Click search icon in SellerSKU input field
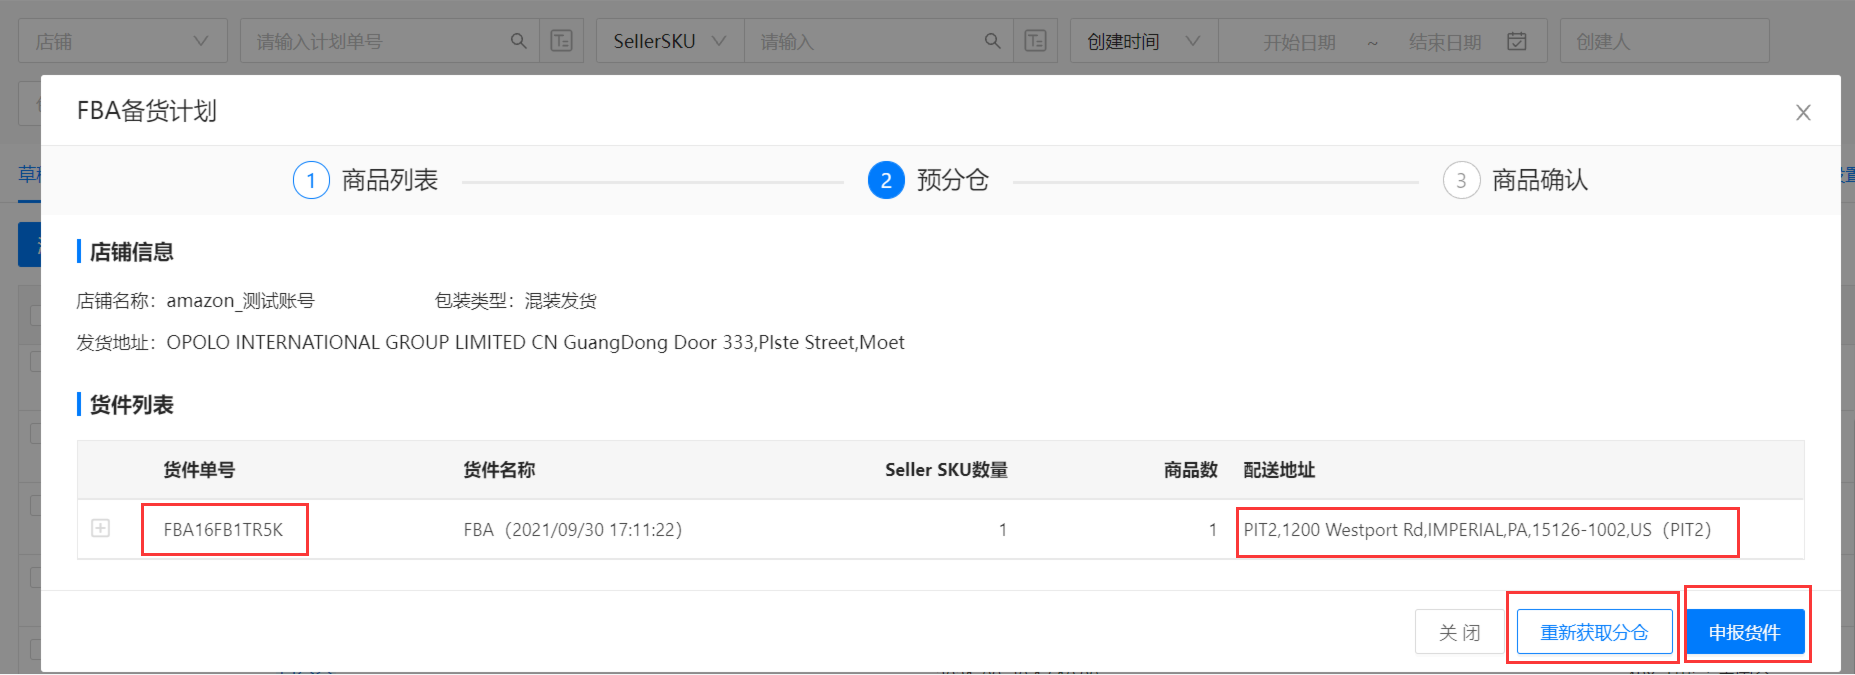Image resolution: width=1855 pixels, height=675 pixels. pos(992,41)
